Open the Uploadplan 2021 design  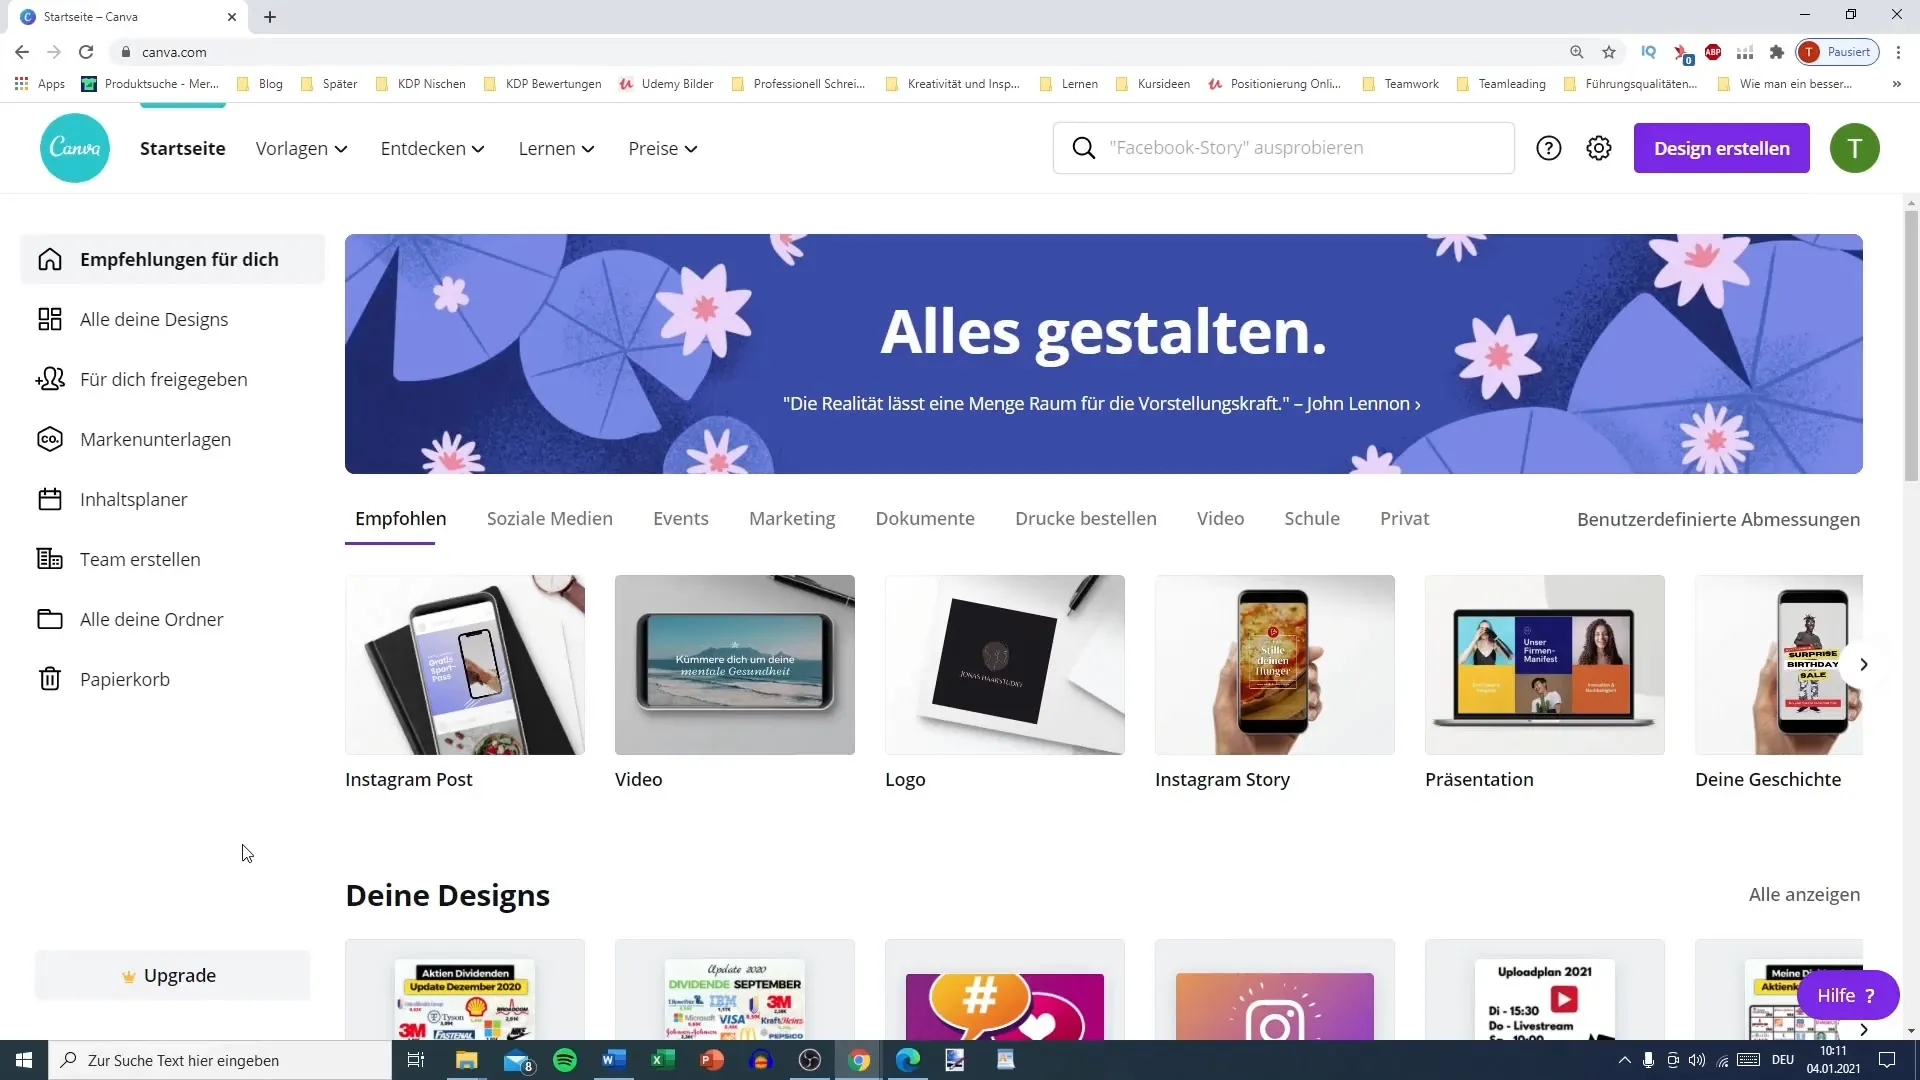[x=1545, y=990]
